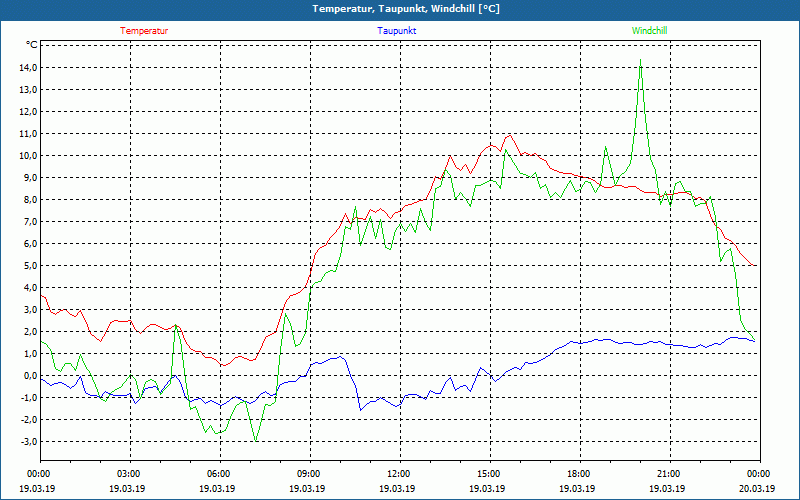The height and width of the screenshot is (500, 800).
Task: Click the 20.03.19 date label
Action: pyautogui.click(x=757, y=488)
